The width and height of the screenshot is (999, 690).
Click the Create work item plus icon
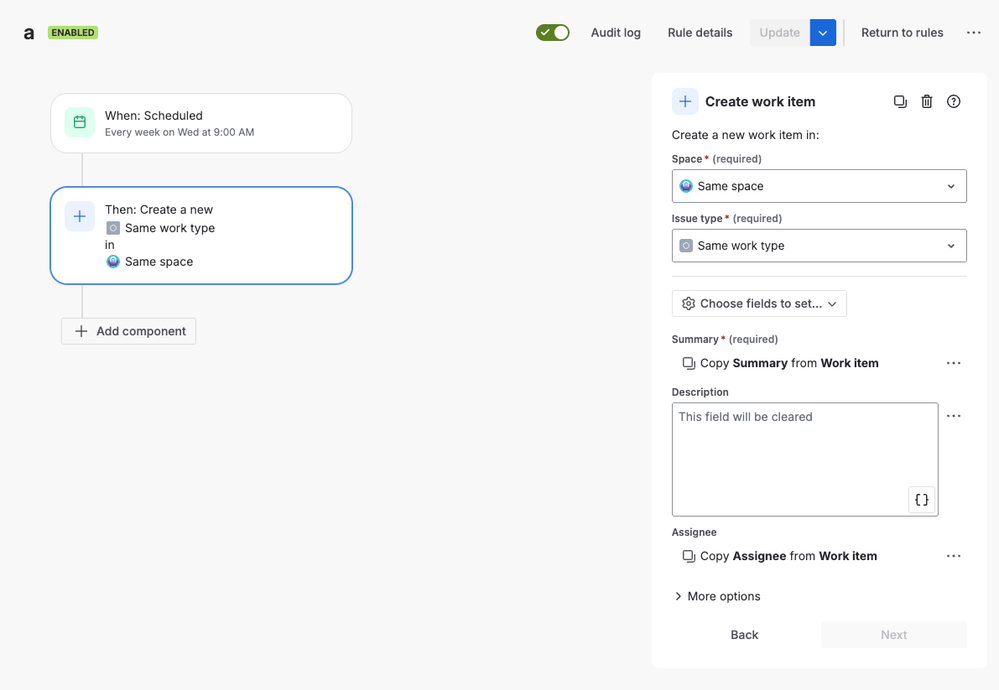tap(685, 101)
